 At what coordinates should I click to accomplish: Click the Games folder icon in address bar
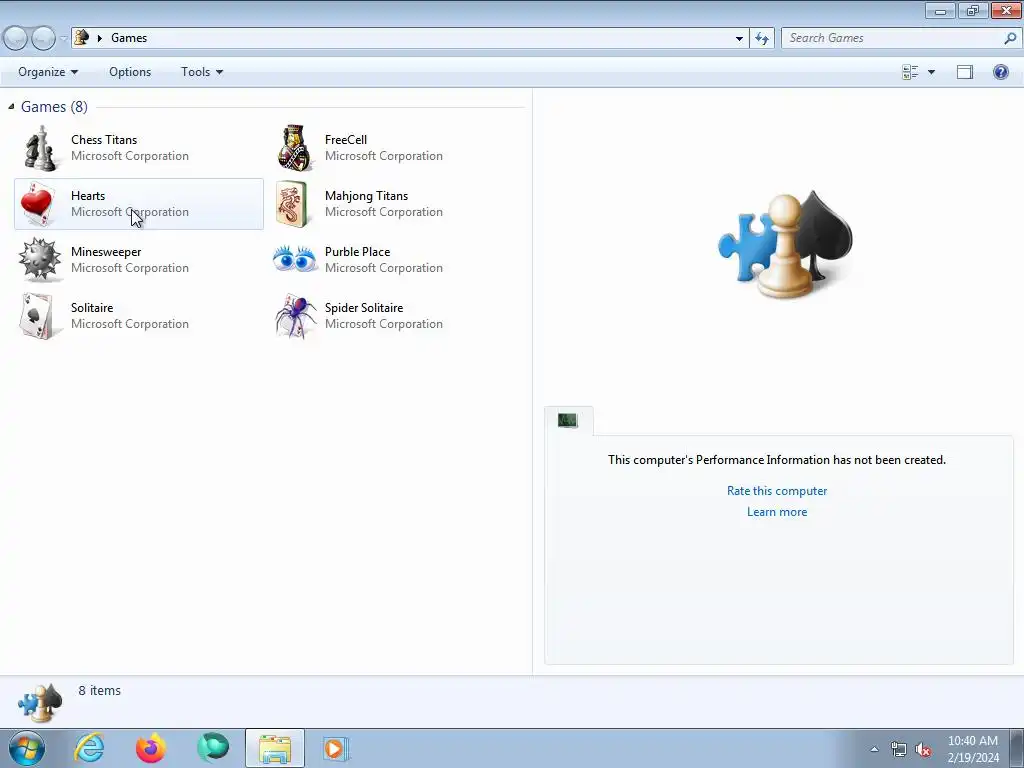tap(81, 37)
